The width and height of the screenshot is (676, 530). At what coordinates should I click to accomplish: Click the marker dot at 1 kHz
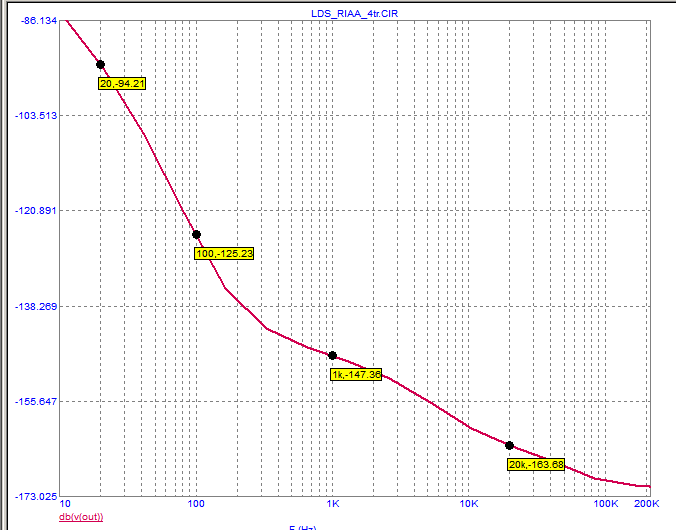click(x=332, y=355)
